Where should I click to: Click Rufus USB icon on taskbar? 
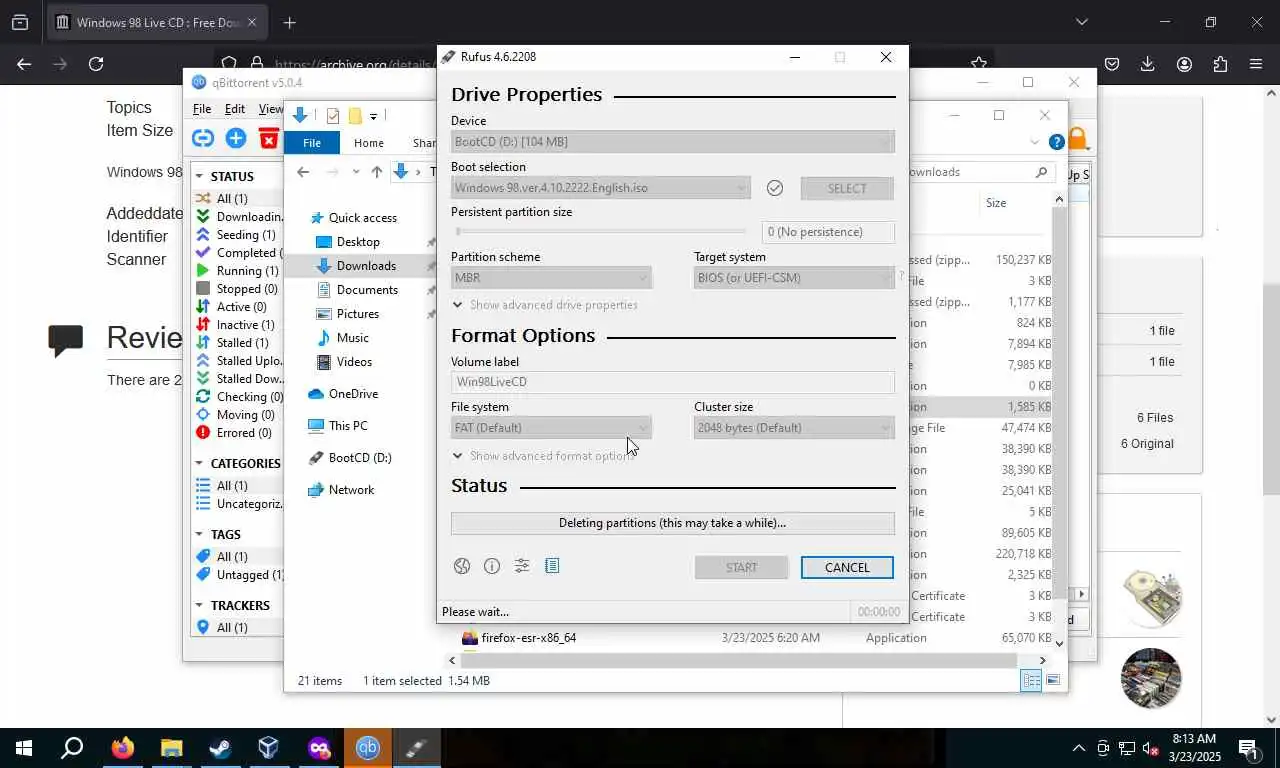point(416,747)
